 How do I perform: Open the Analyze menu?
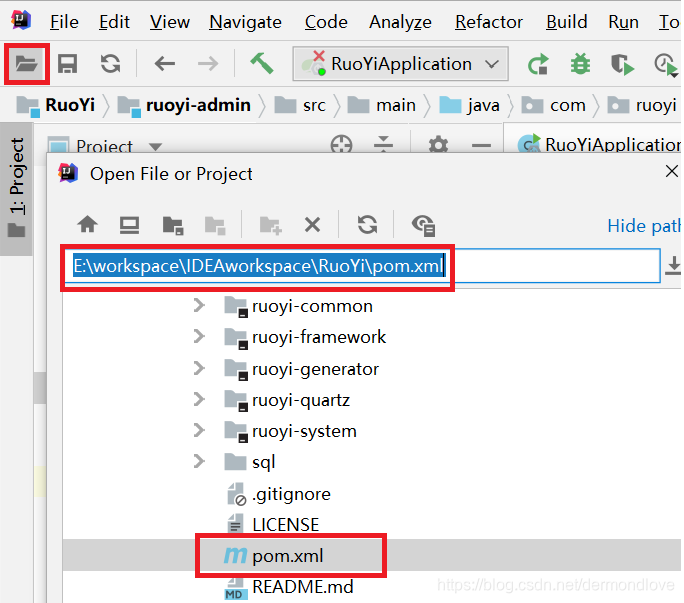coord(400,22)
